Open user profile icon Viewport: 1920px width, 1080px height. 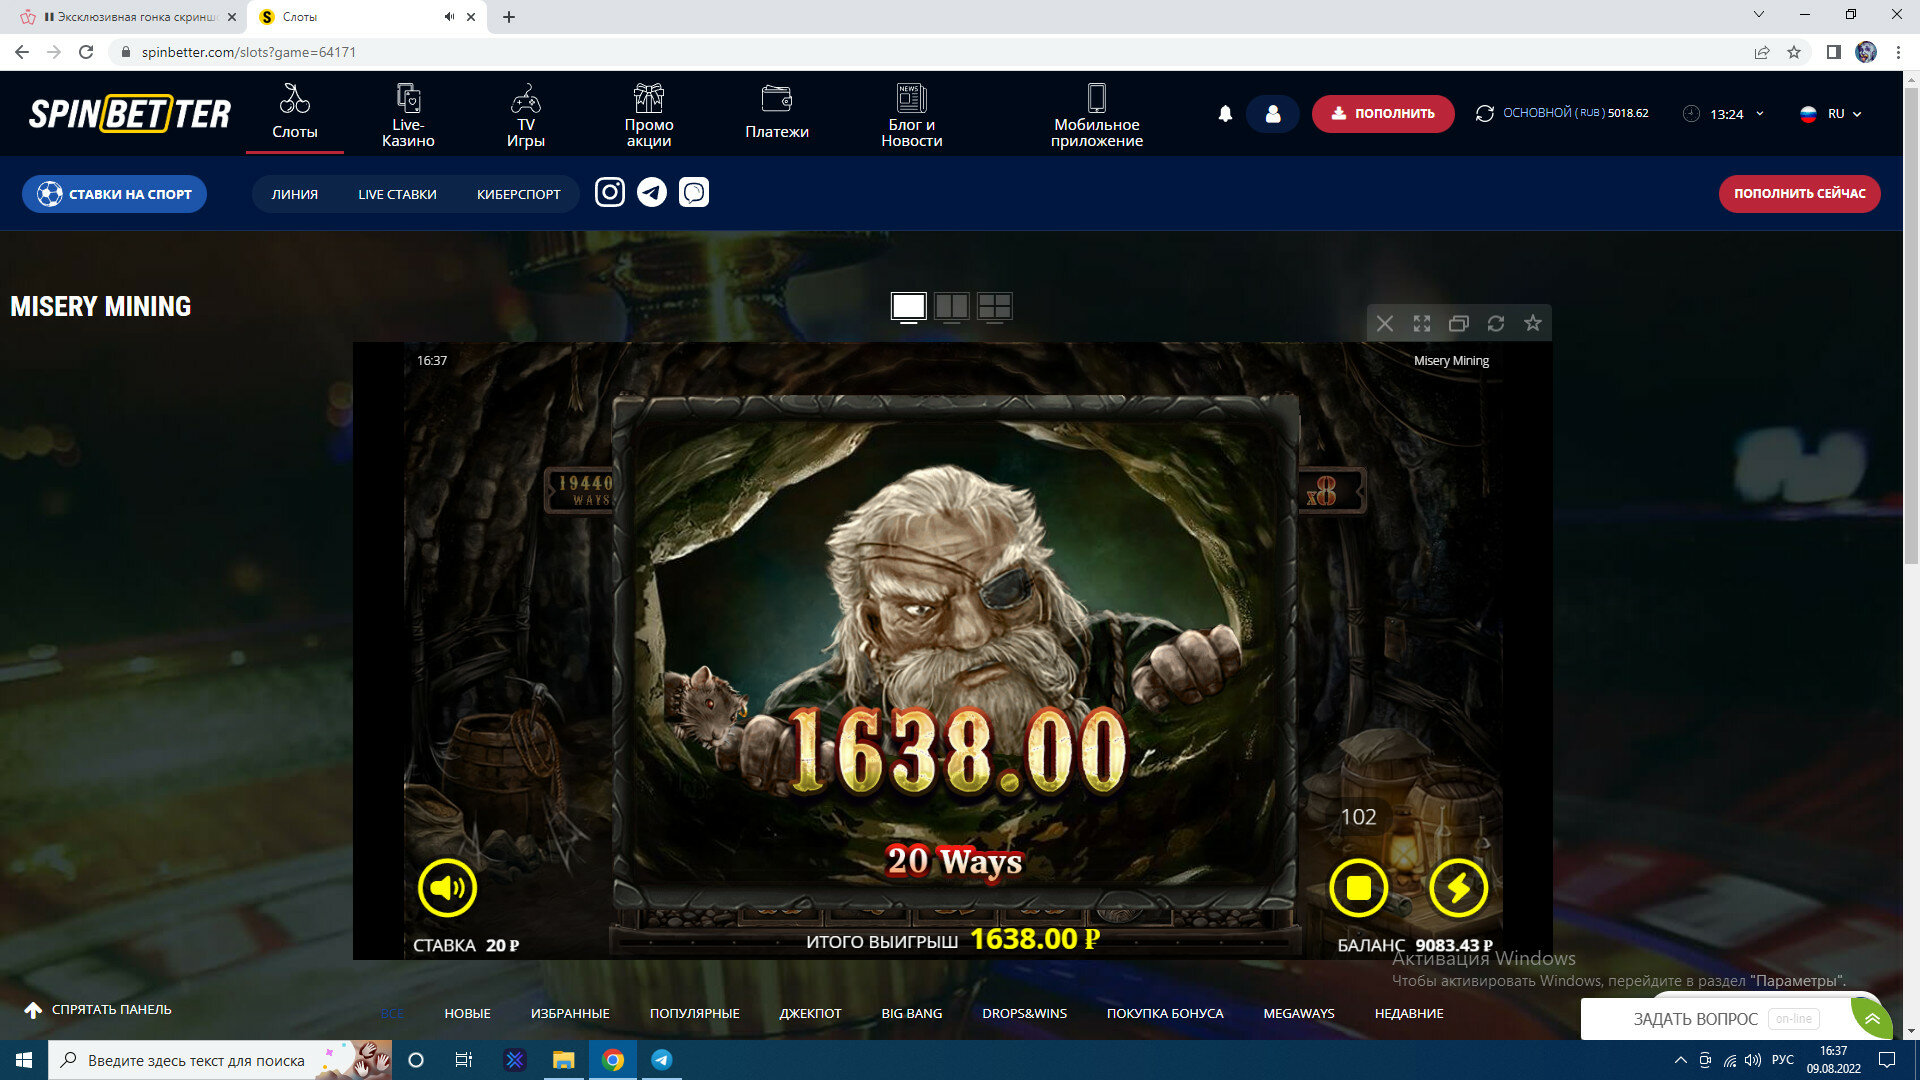[x=1272, y=114]
